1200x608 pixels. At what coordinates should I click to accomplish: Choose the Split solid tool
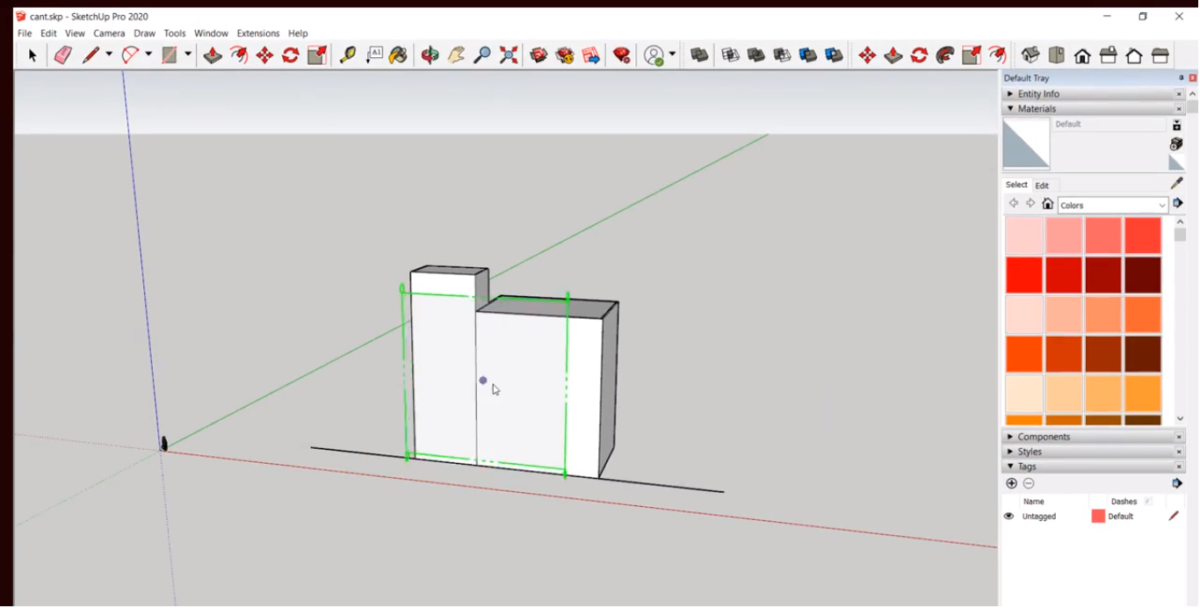[x=833, y=56]
